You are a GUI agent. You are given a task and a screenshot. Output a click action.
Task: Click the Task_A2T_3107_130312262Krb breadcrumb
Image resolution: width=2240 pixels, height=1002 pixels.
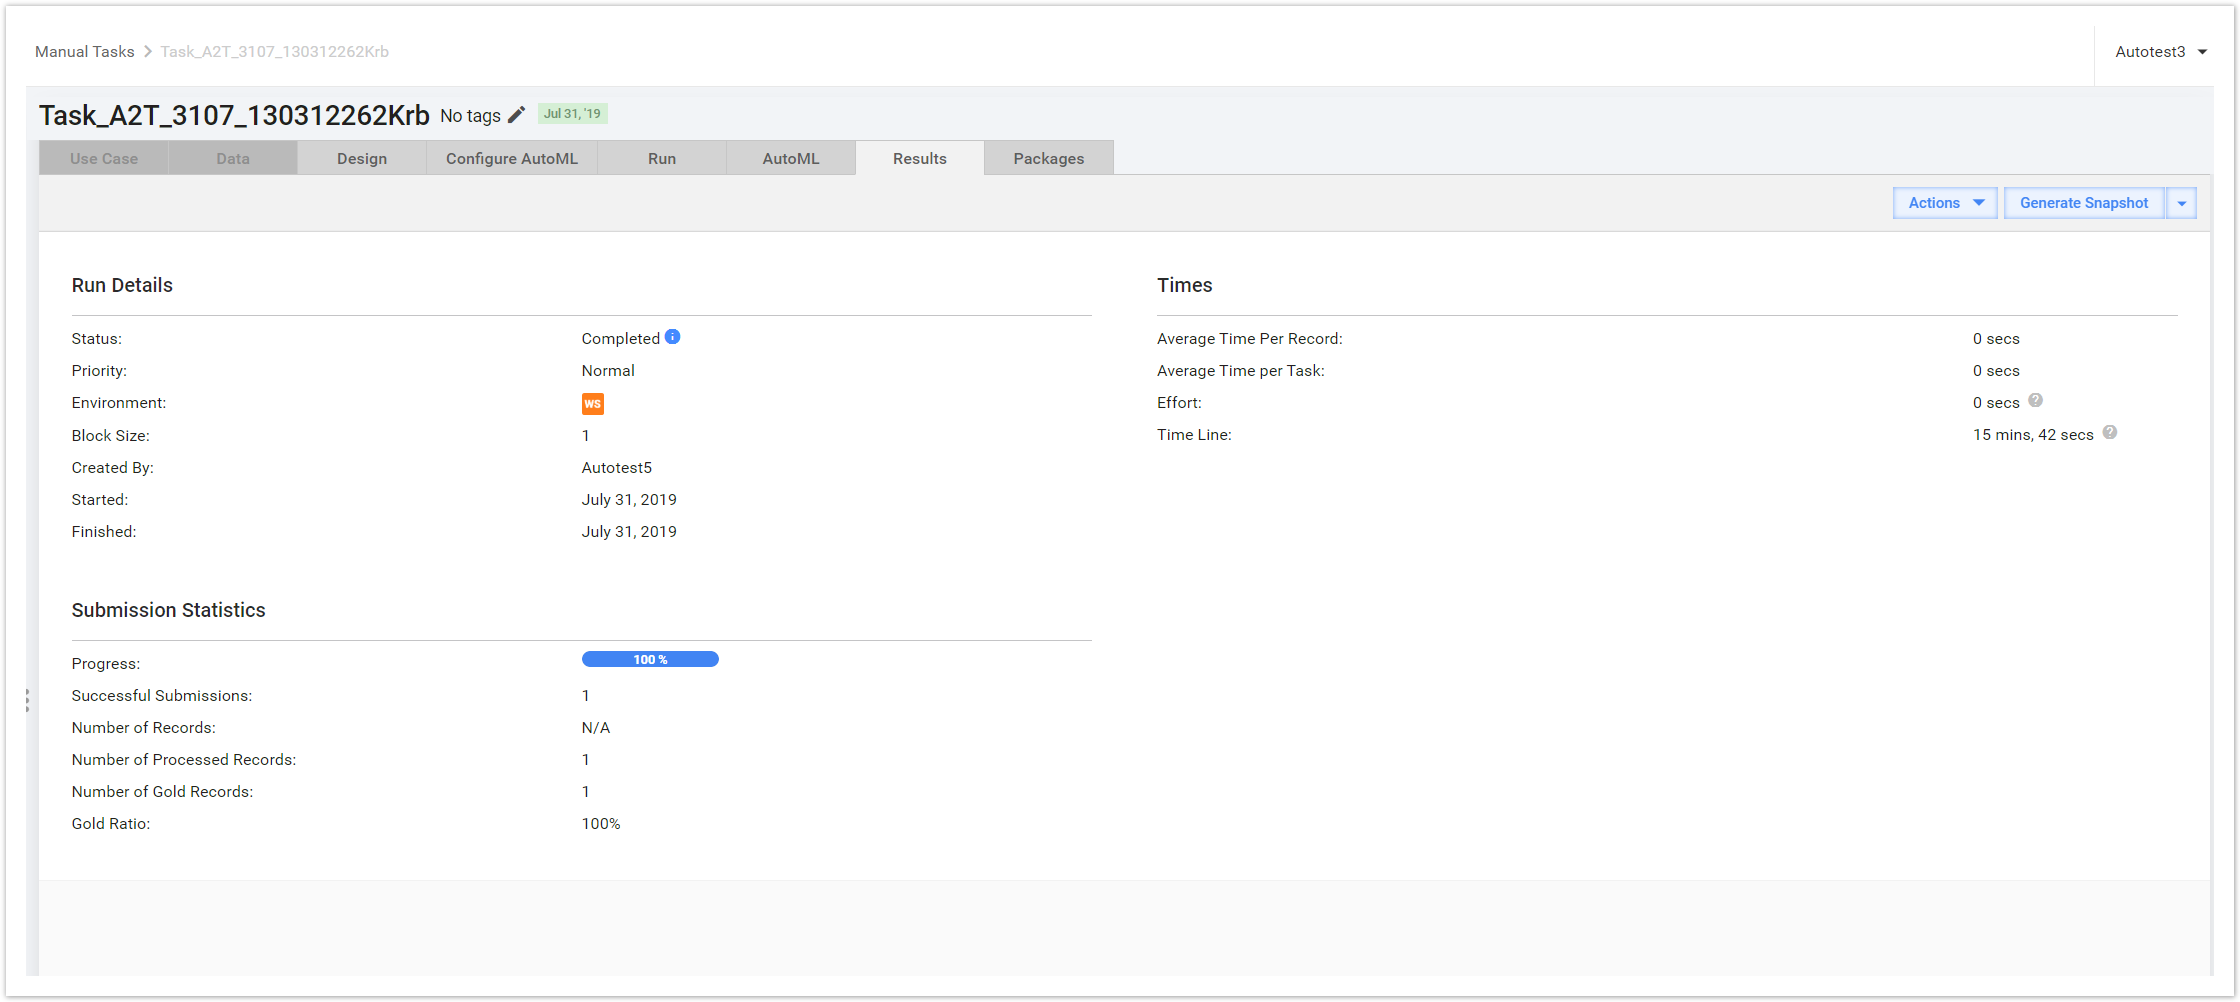pyautogui.click(x=275, y=52)
